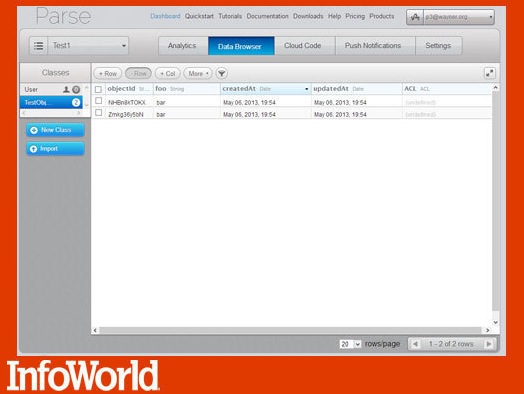Open the Push Notifications tab

point(374,46)
